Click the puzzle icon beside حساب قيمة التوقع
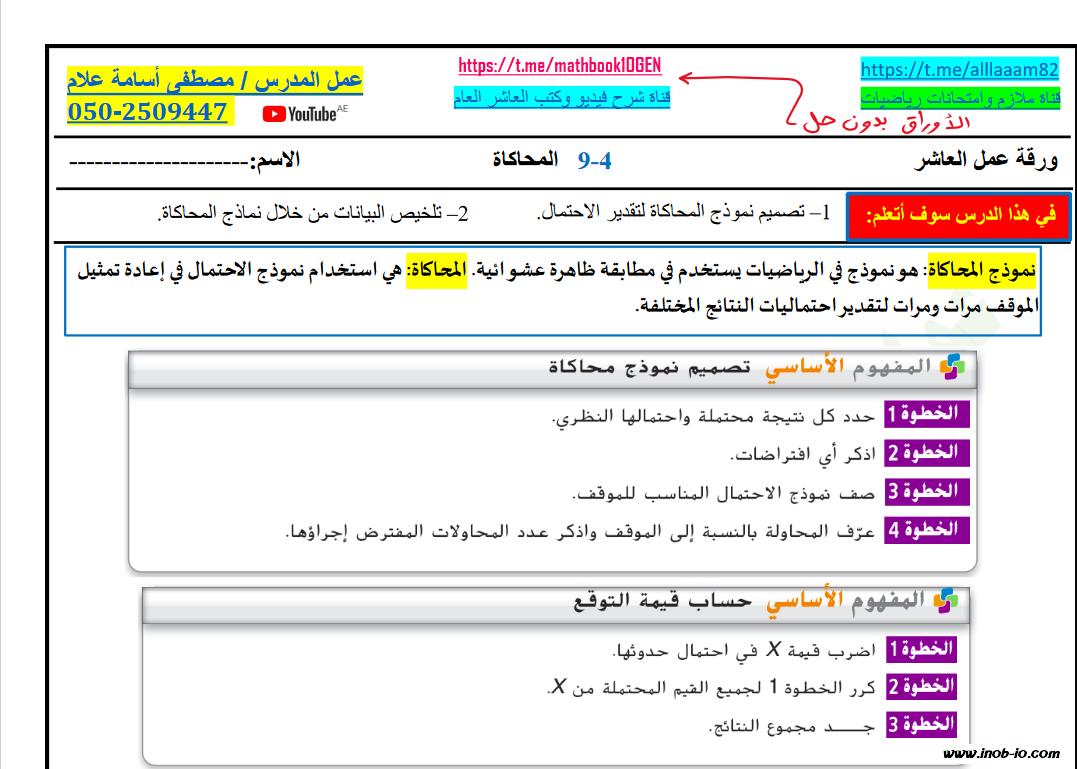1077x769 pixels. tap(945, 600)
